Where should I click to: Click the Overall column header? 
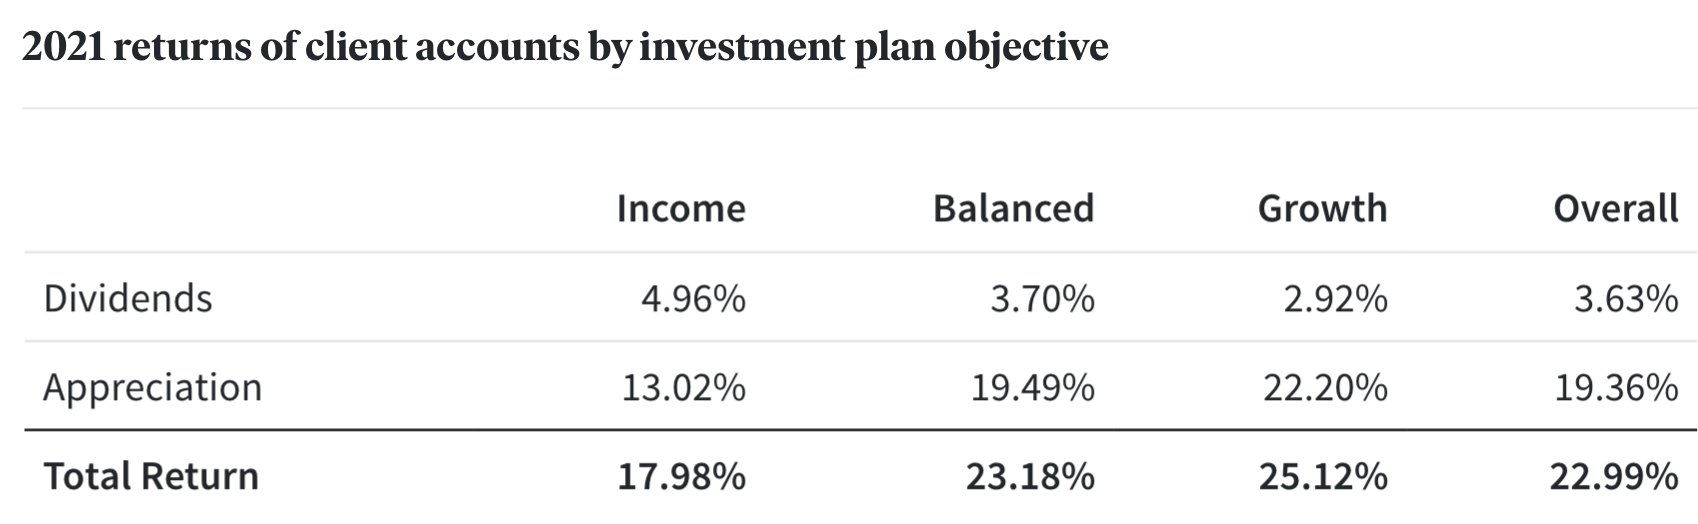(x=1615, y=208)
